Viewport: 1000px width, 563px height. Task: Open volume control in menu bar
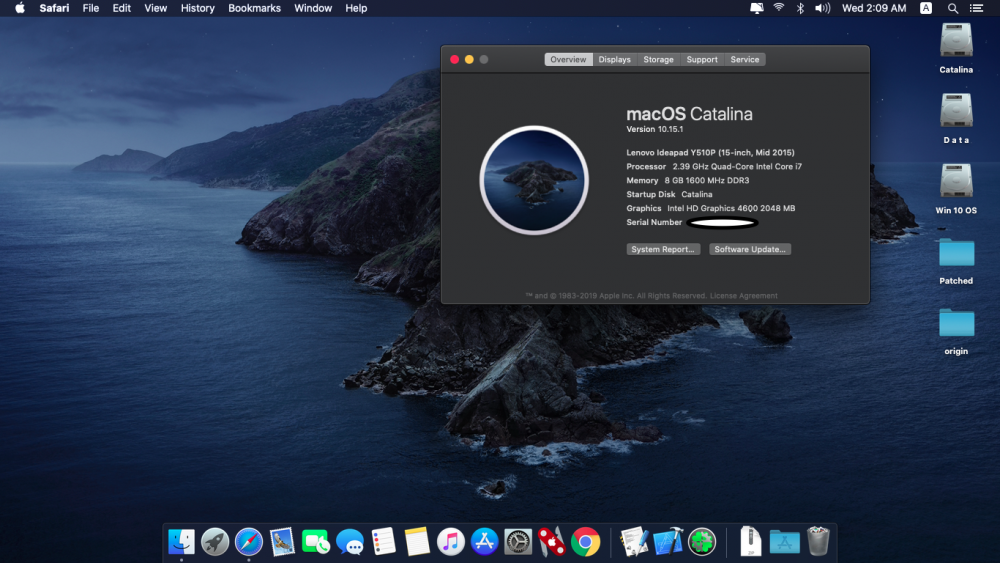pos(823,8)
